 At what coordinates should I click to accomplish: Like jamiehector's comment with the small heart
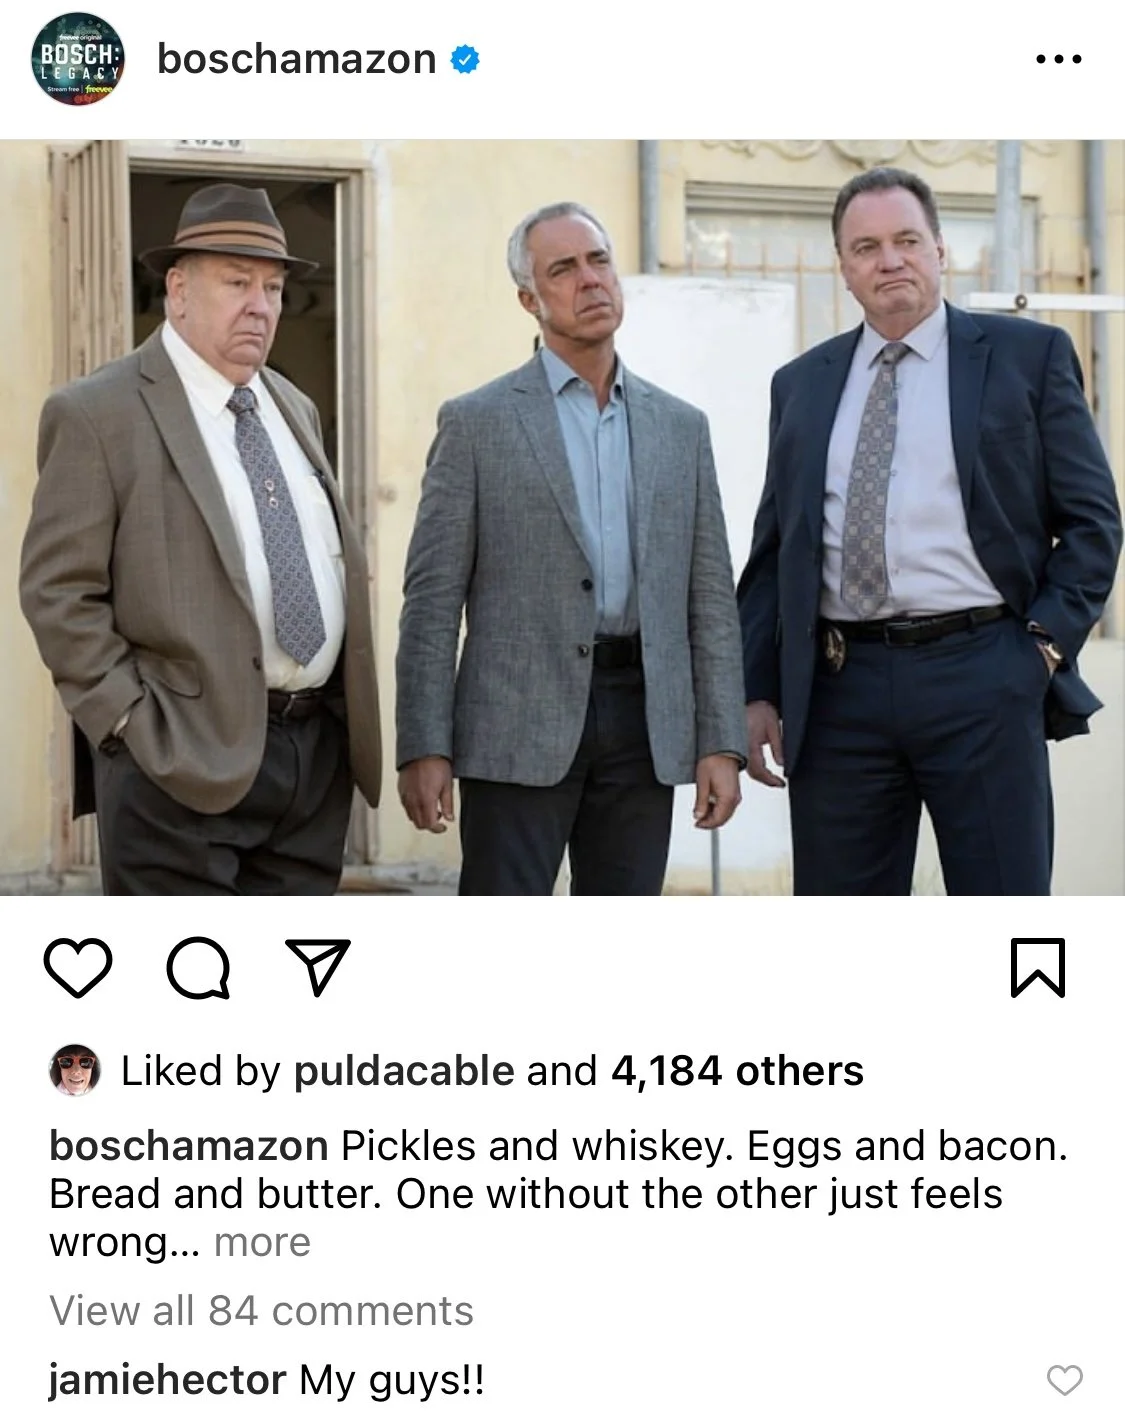tap(1064, 1380)
